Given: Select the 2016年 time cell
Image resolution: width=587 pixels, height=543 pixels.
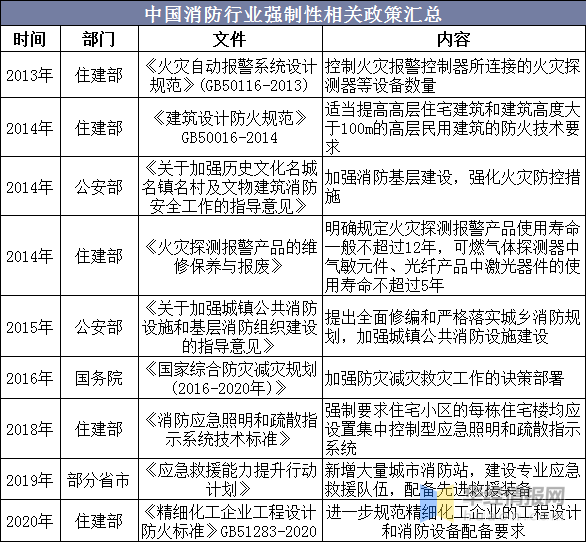Looking at the screenshot, I should 30,378.
